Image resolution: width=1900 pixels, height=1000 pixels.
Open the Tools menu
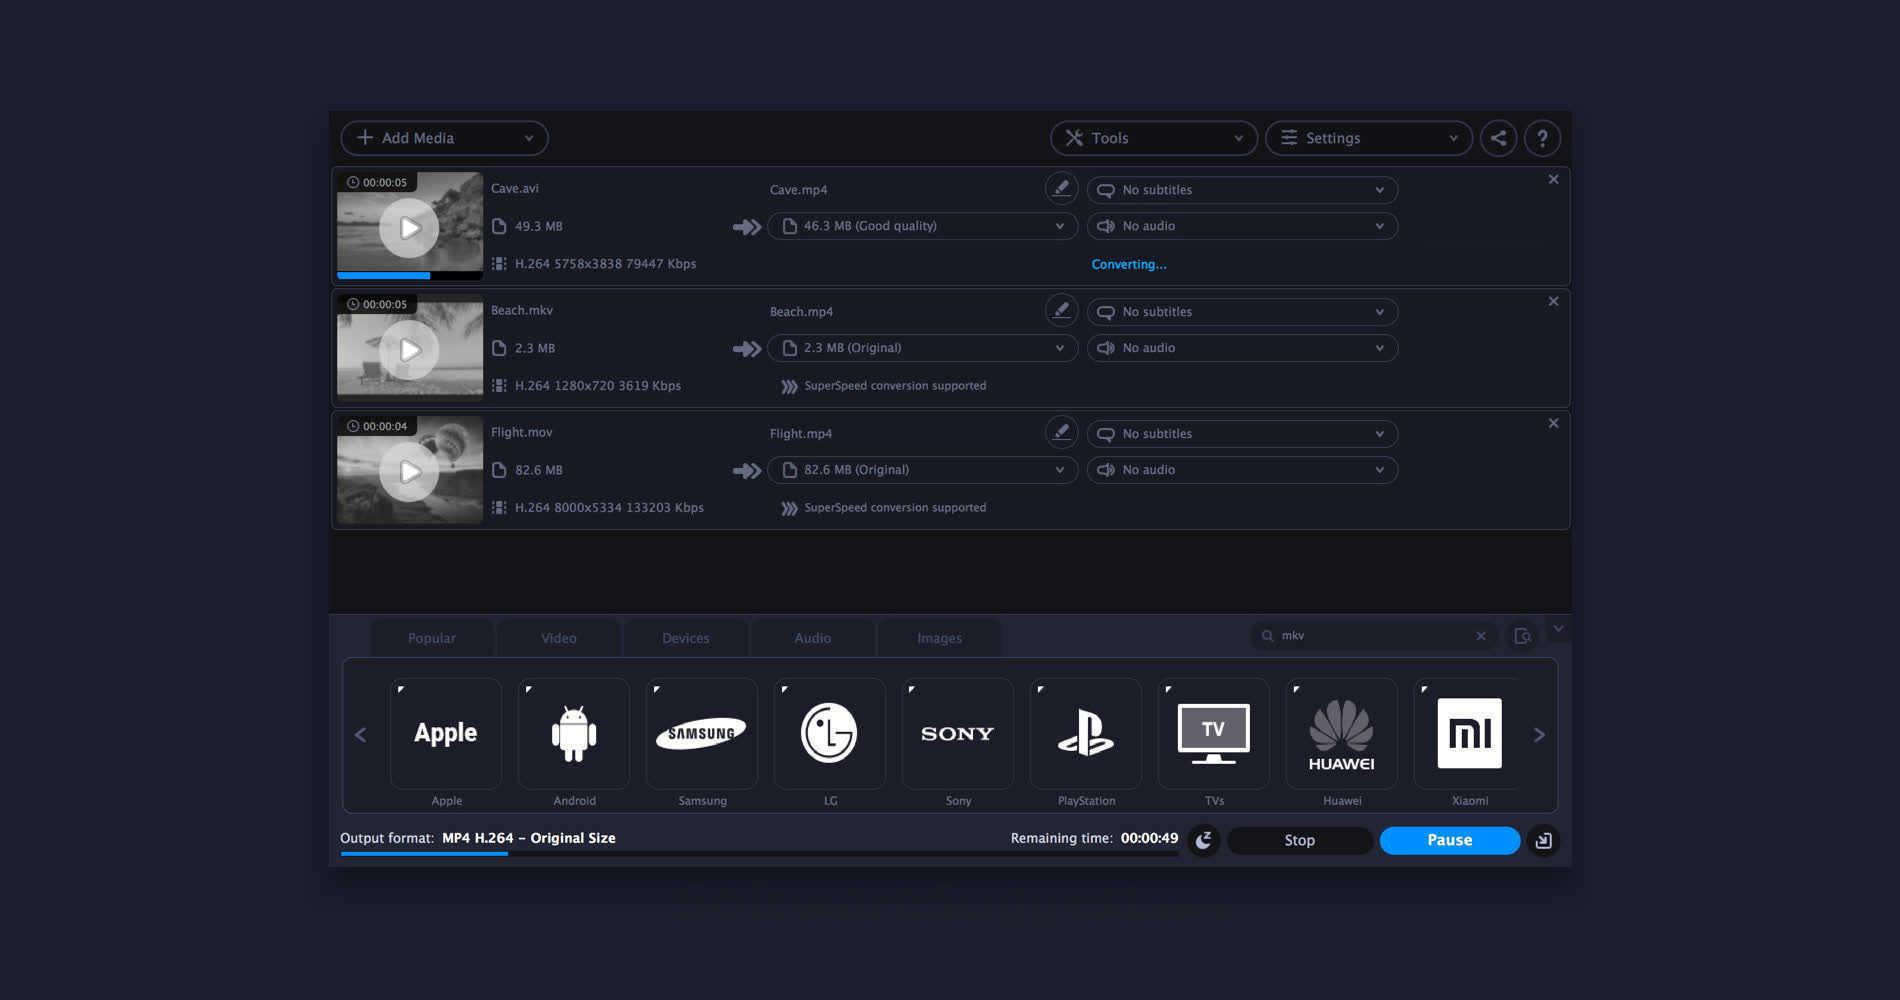1153,138
